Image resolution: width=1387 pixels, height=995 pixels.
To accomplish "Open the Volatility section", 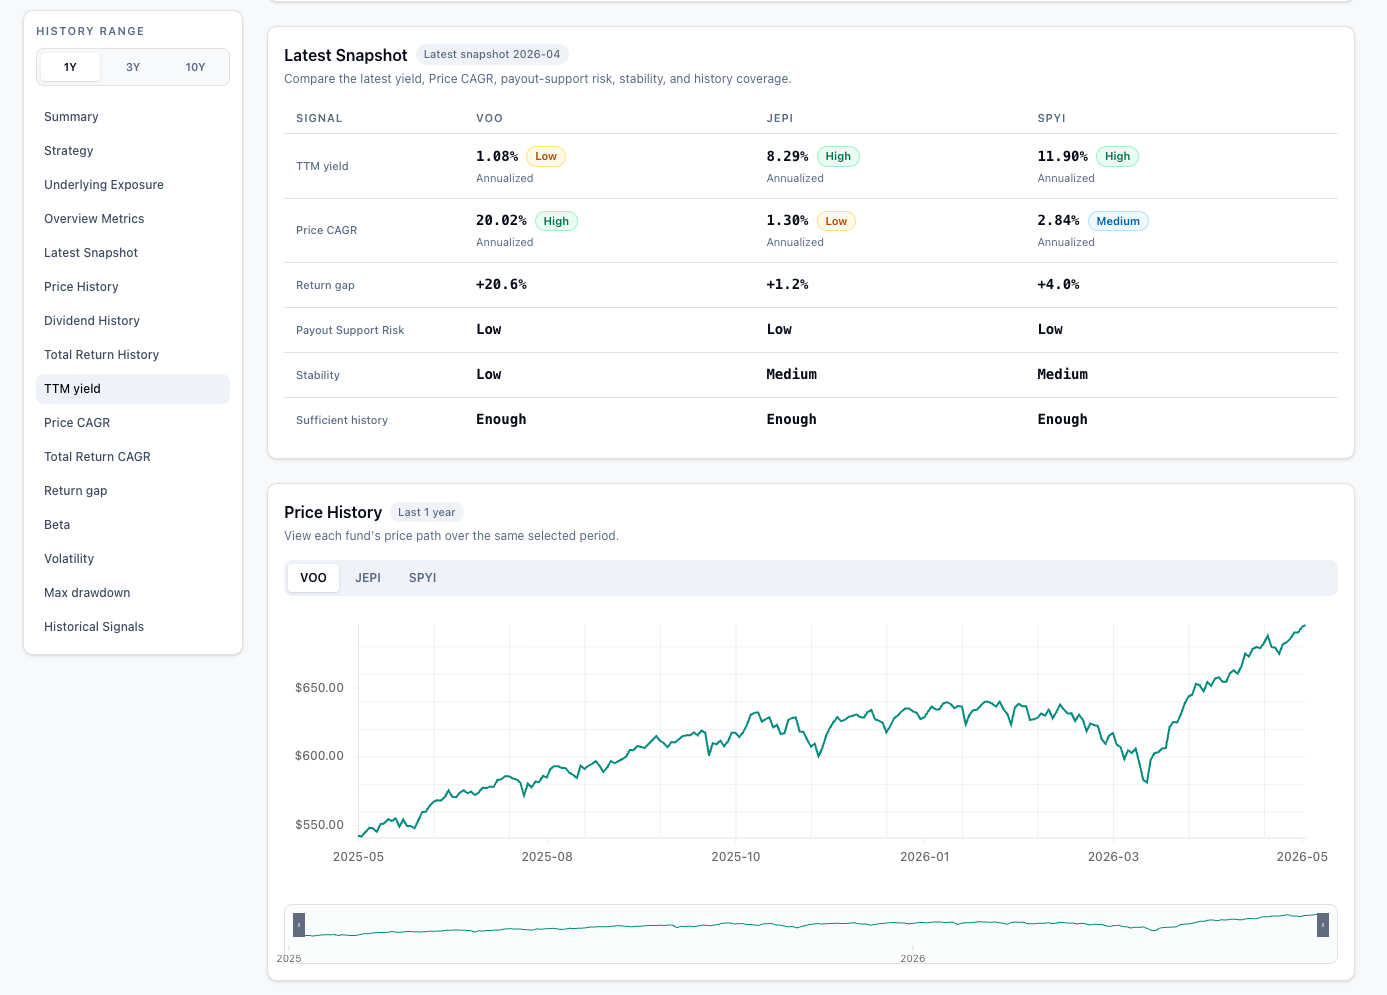I will point(133,559).
